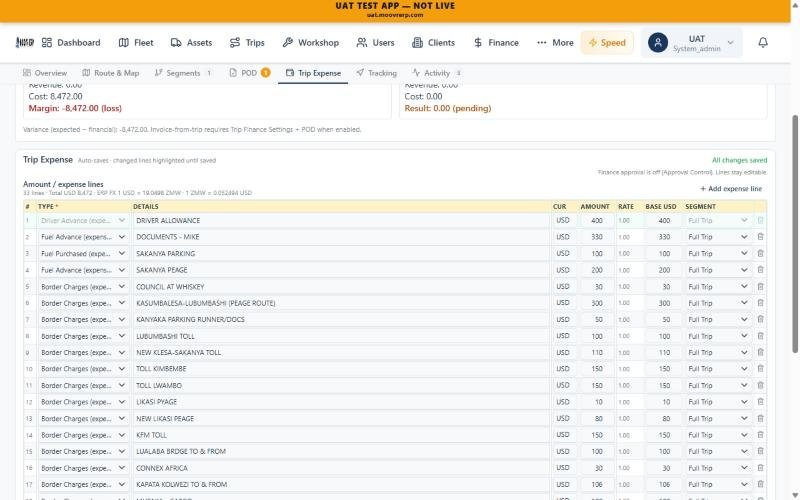Delete the DOCUMENTS - MIKE expense line
Viewport: 800px width, 500px height.
(760, 237)
